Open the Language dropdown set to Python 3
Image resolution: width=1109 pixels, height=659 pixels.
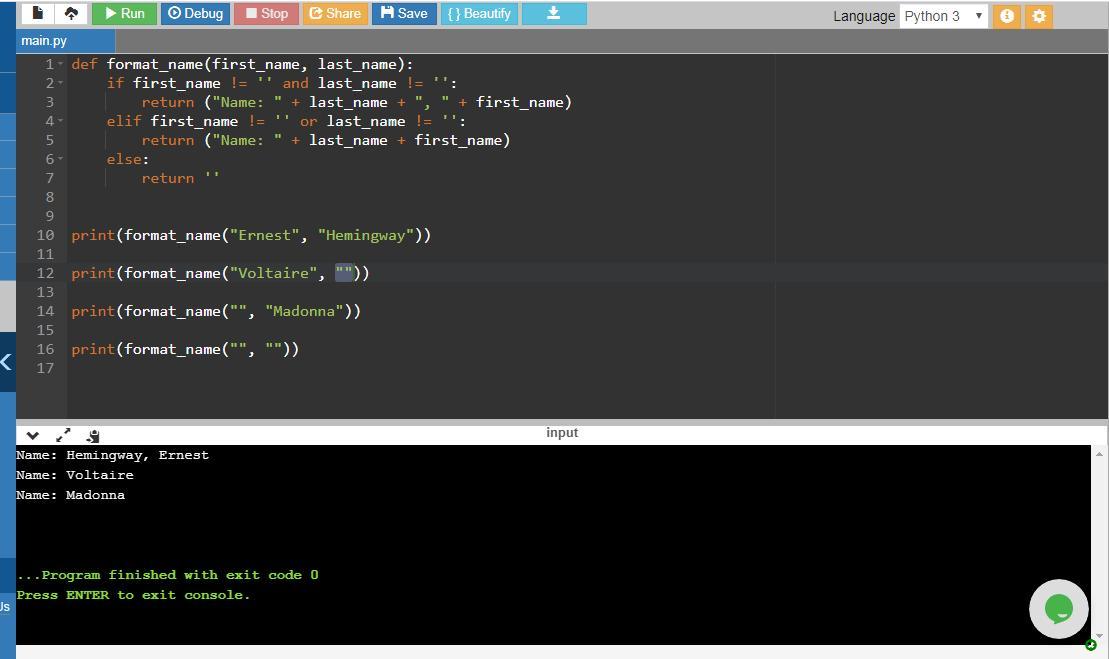(943, 16)
